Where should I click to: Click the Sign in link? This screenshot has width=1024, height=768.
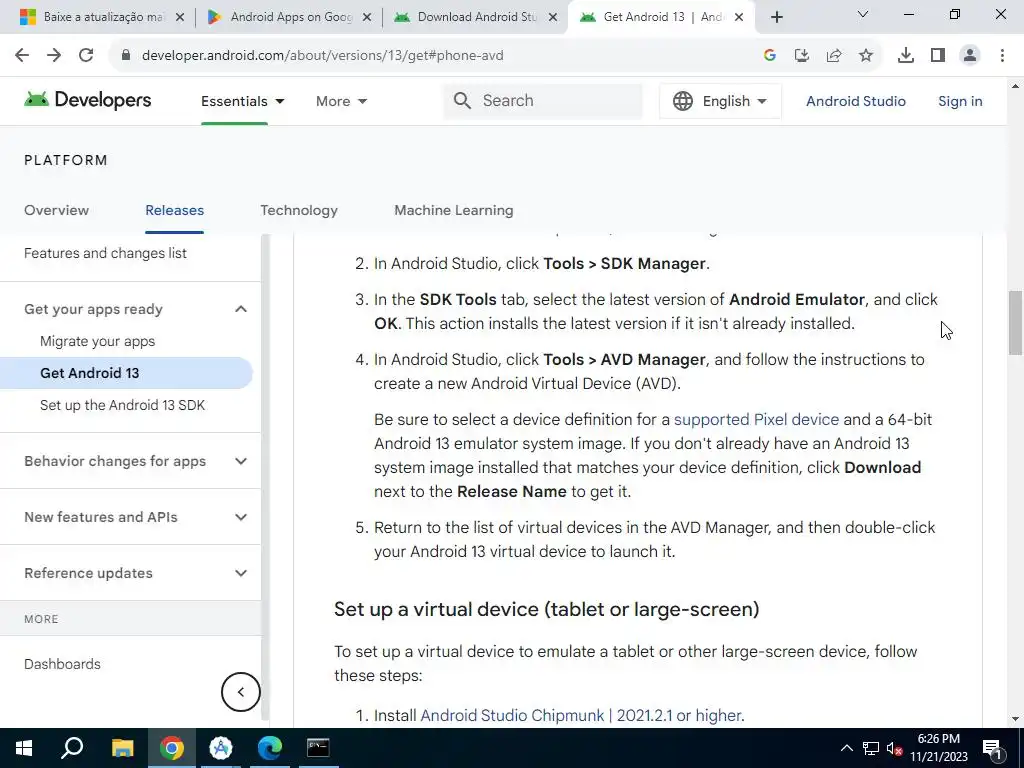[960, 101]
